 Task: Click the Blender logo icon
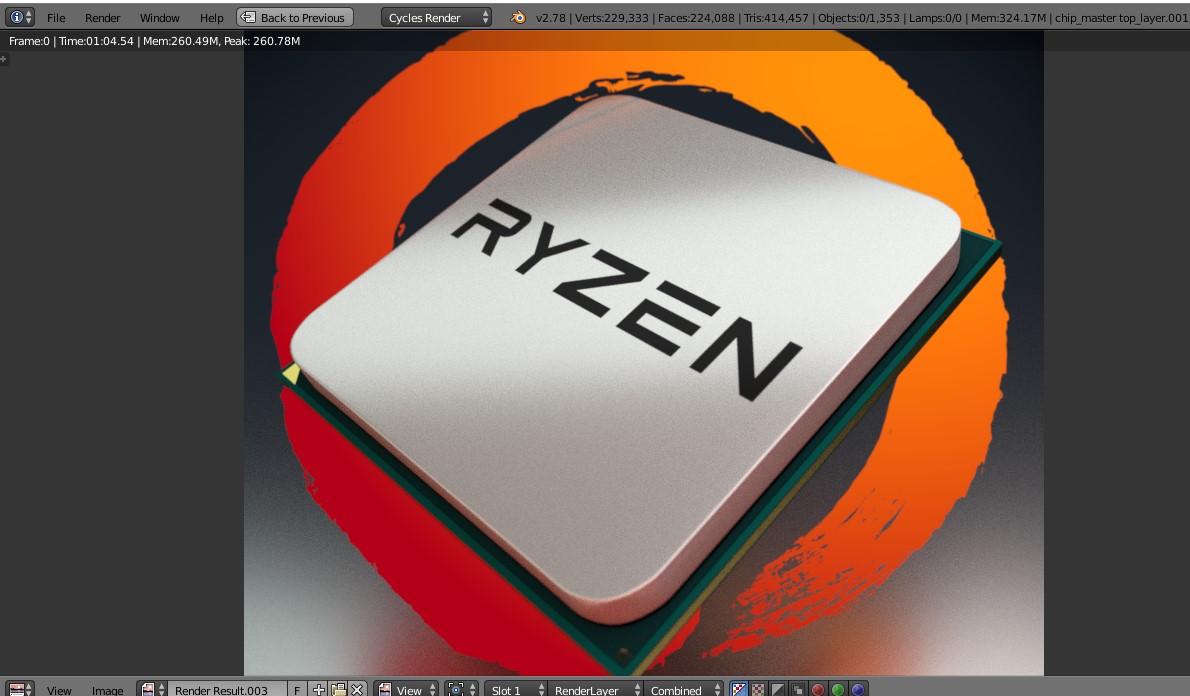pos(518,17)
